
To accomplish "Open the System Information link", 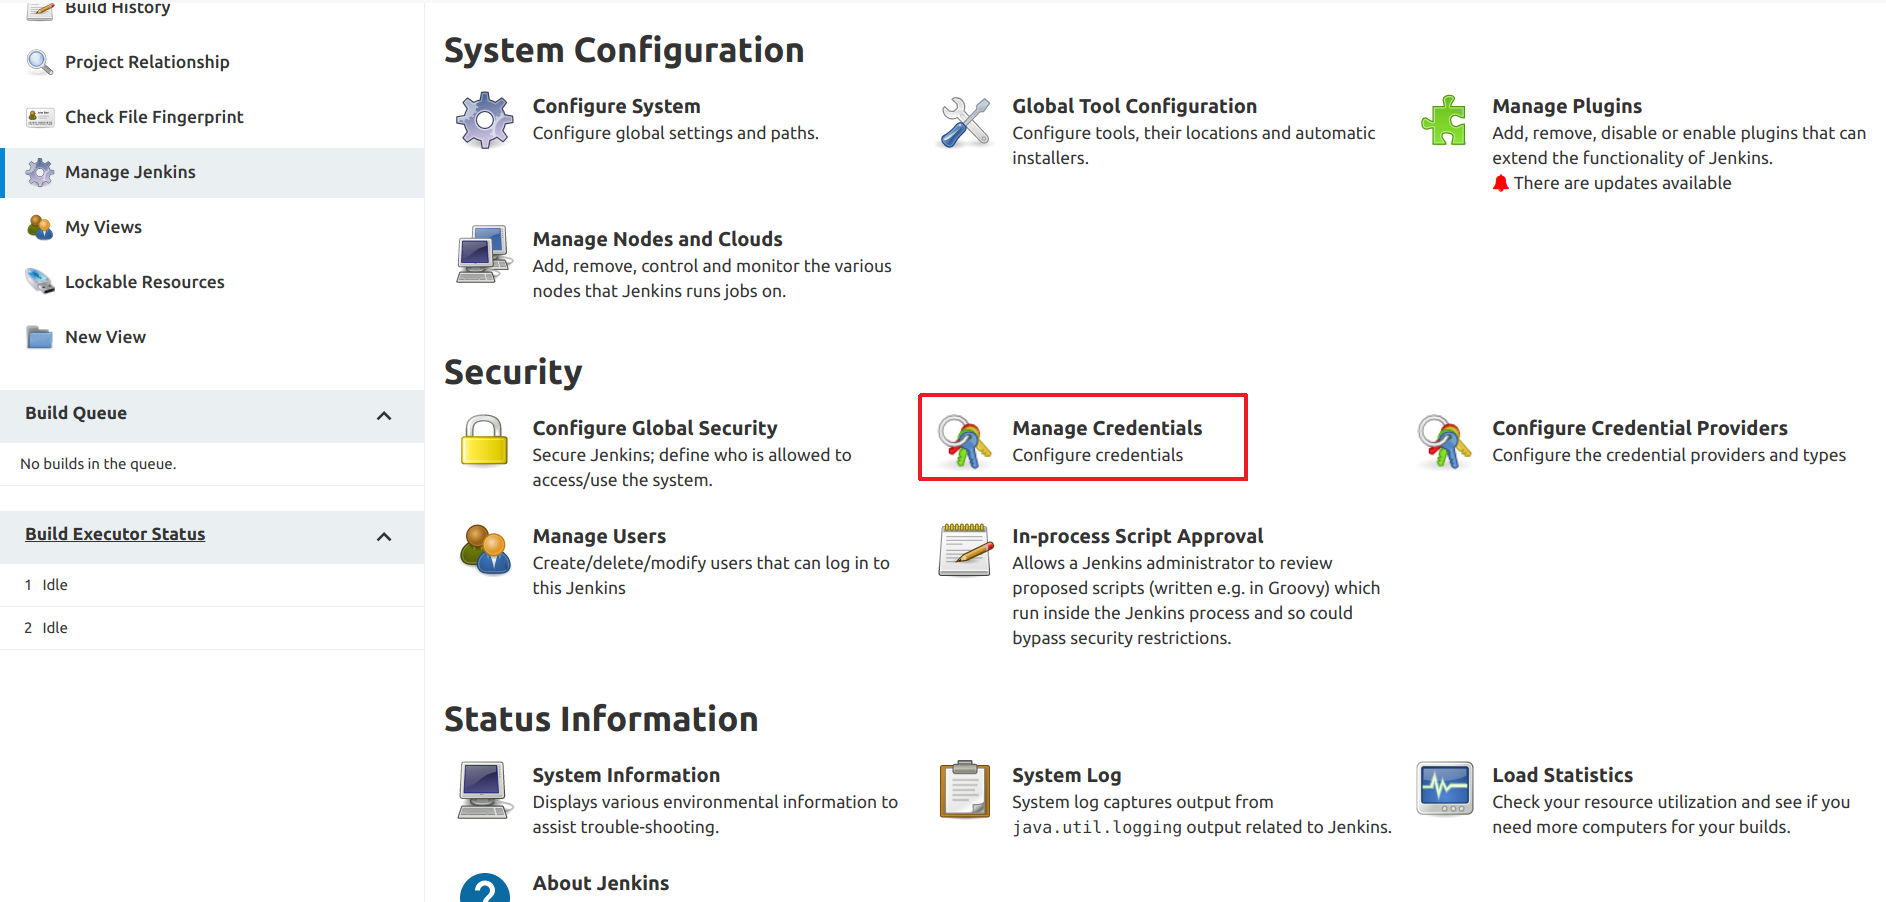I will (626, 775).
